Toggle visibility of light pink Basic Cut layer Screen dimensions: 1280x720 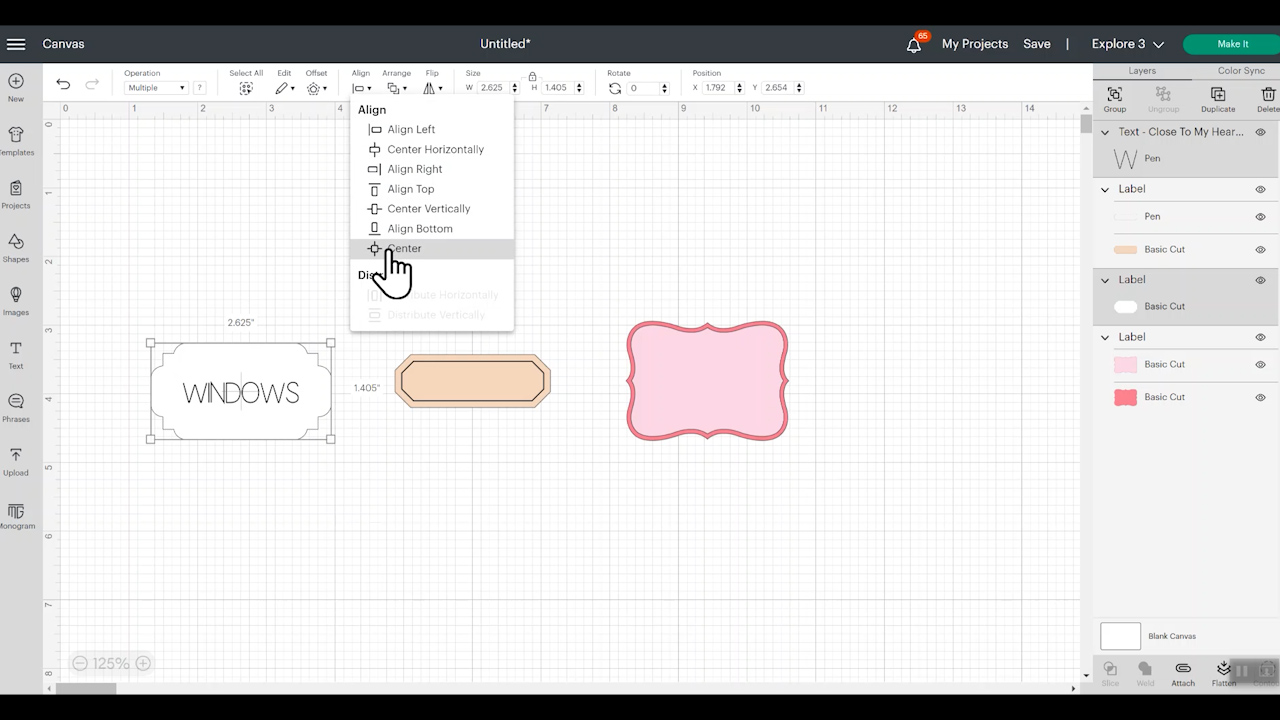(x=1260, y=365)
